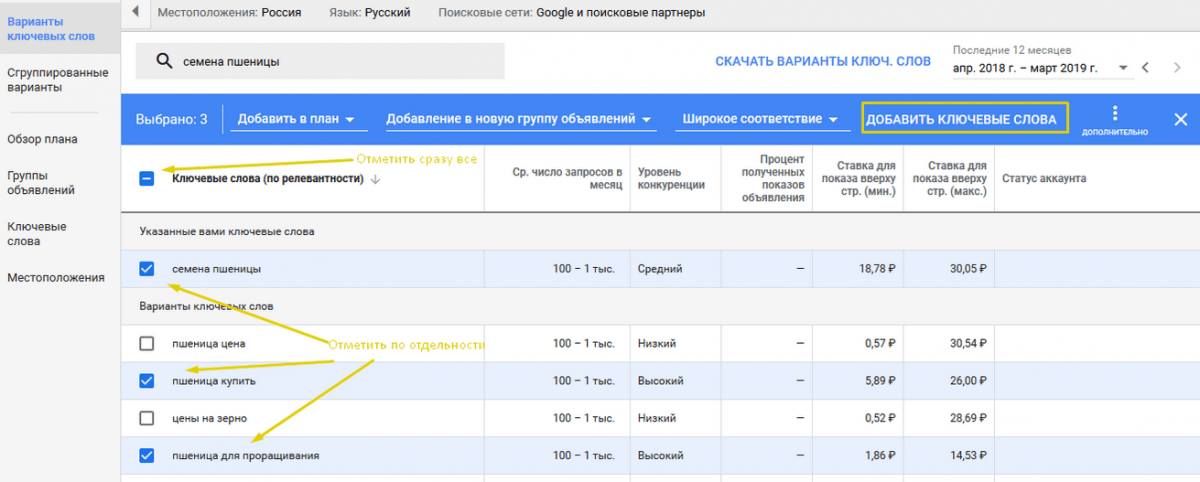Viewport: 1200px width, 482px height.
Task: Uncheck the 'семена пшеницы' keyword
Action: pyautogui.click(x=147, y=268)
